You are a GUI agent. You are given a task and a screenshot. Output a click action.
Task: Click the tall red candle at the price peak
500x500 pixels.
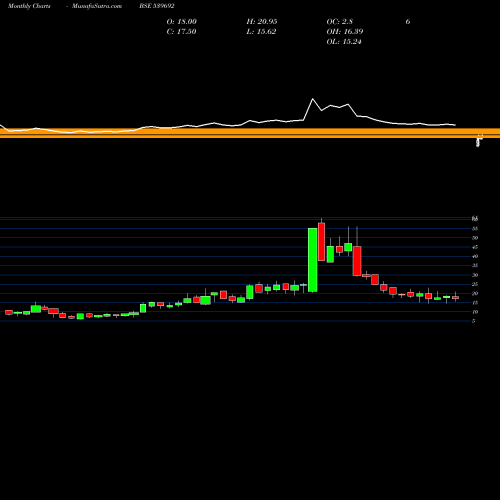coord(321,242)
